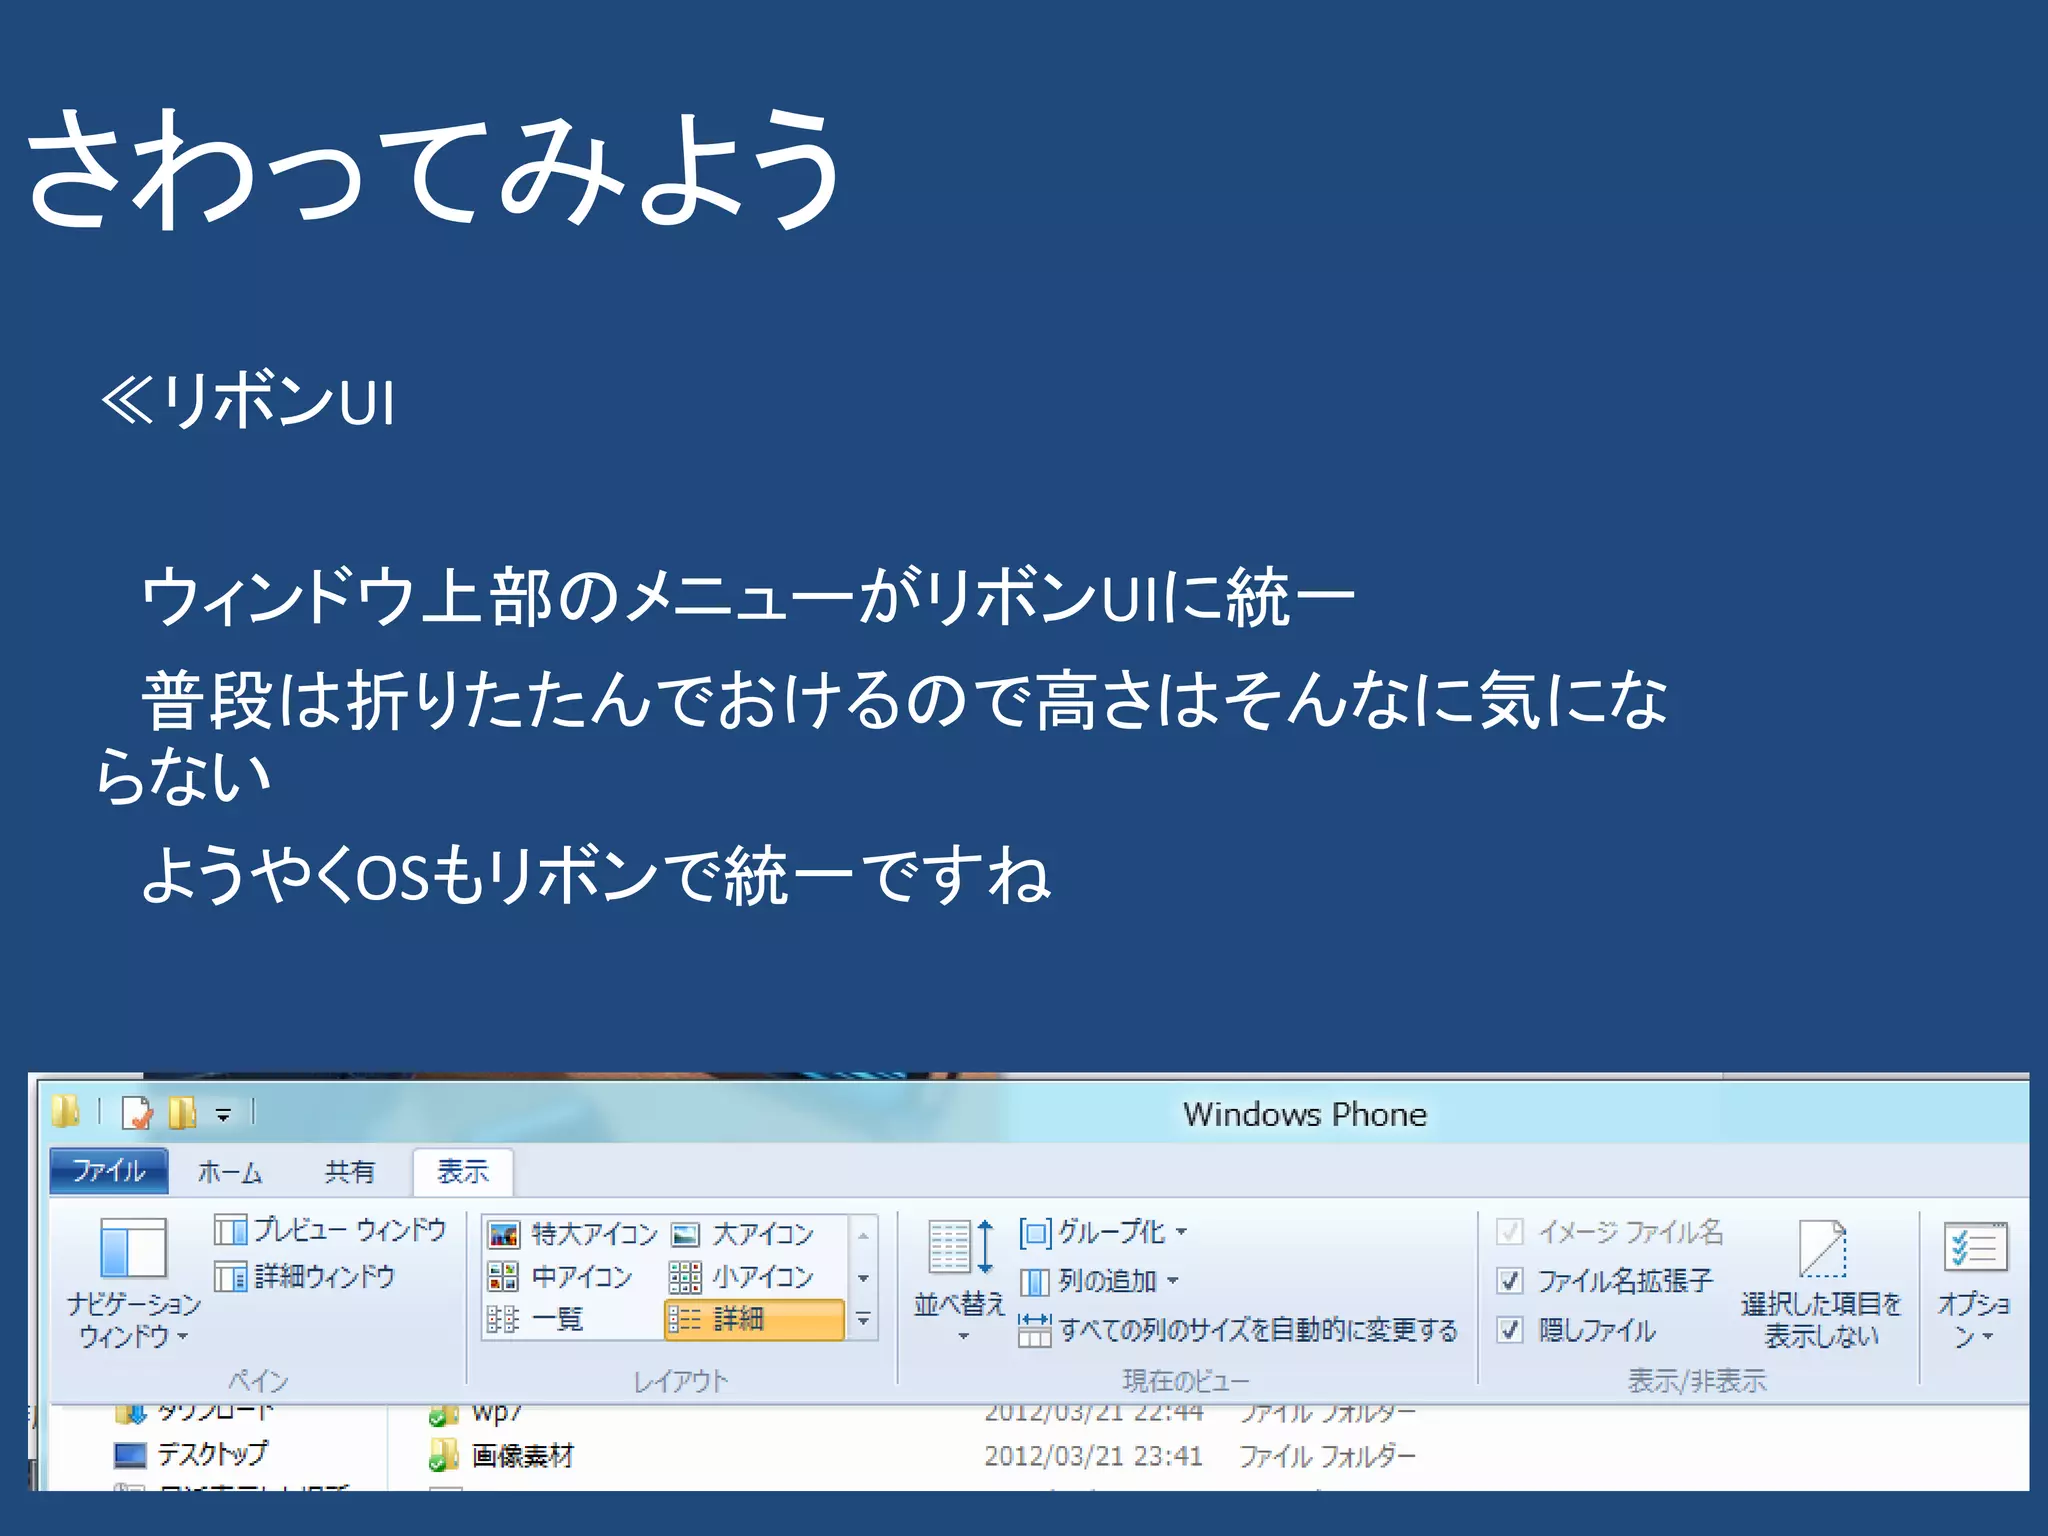Select Small icons (小アイコン) layout
2048x1536 pixels.
pos(742,1277)
